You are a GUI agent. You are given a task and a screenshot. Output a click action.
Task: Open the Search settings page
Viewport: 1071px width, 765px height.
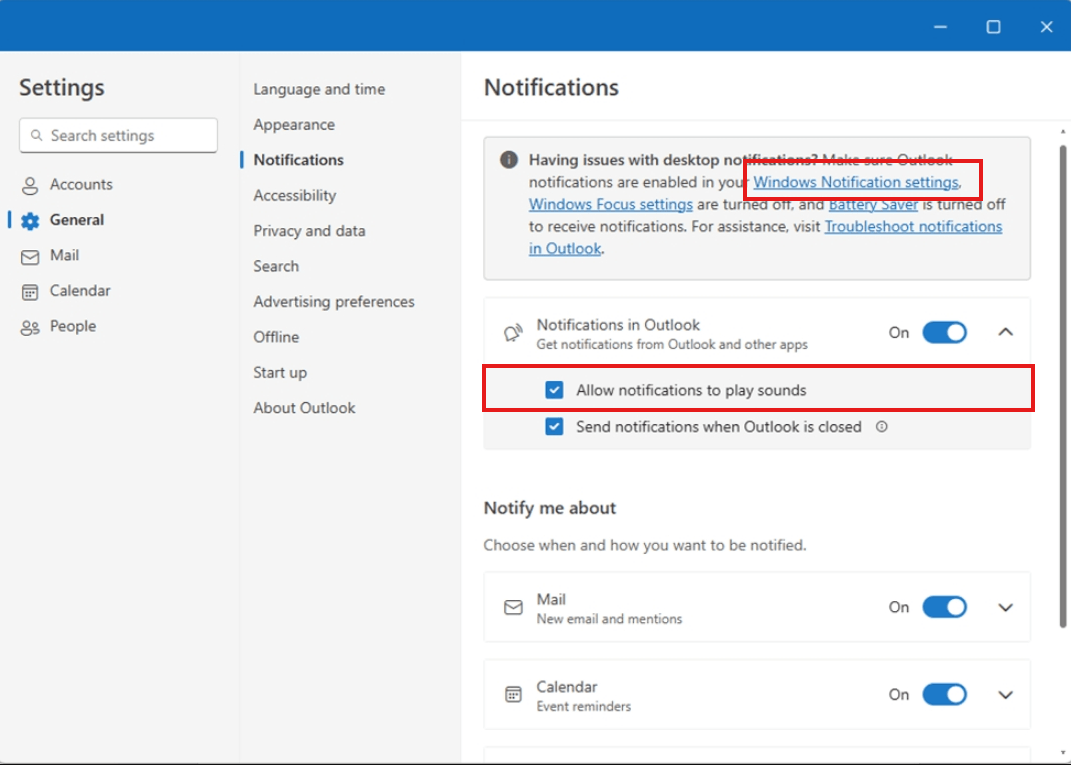pos(276,266)
